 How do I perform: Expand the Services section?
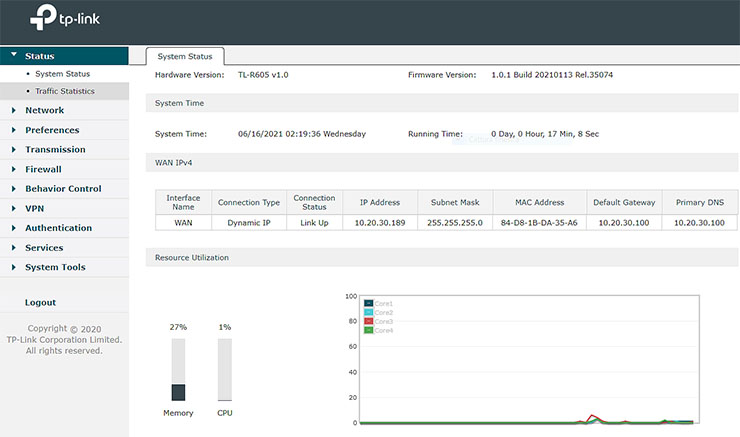point(44,248)
